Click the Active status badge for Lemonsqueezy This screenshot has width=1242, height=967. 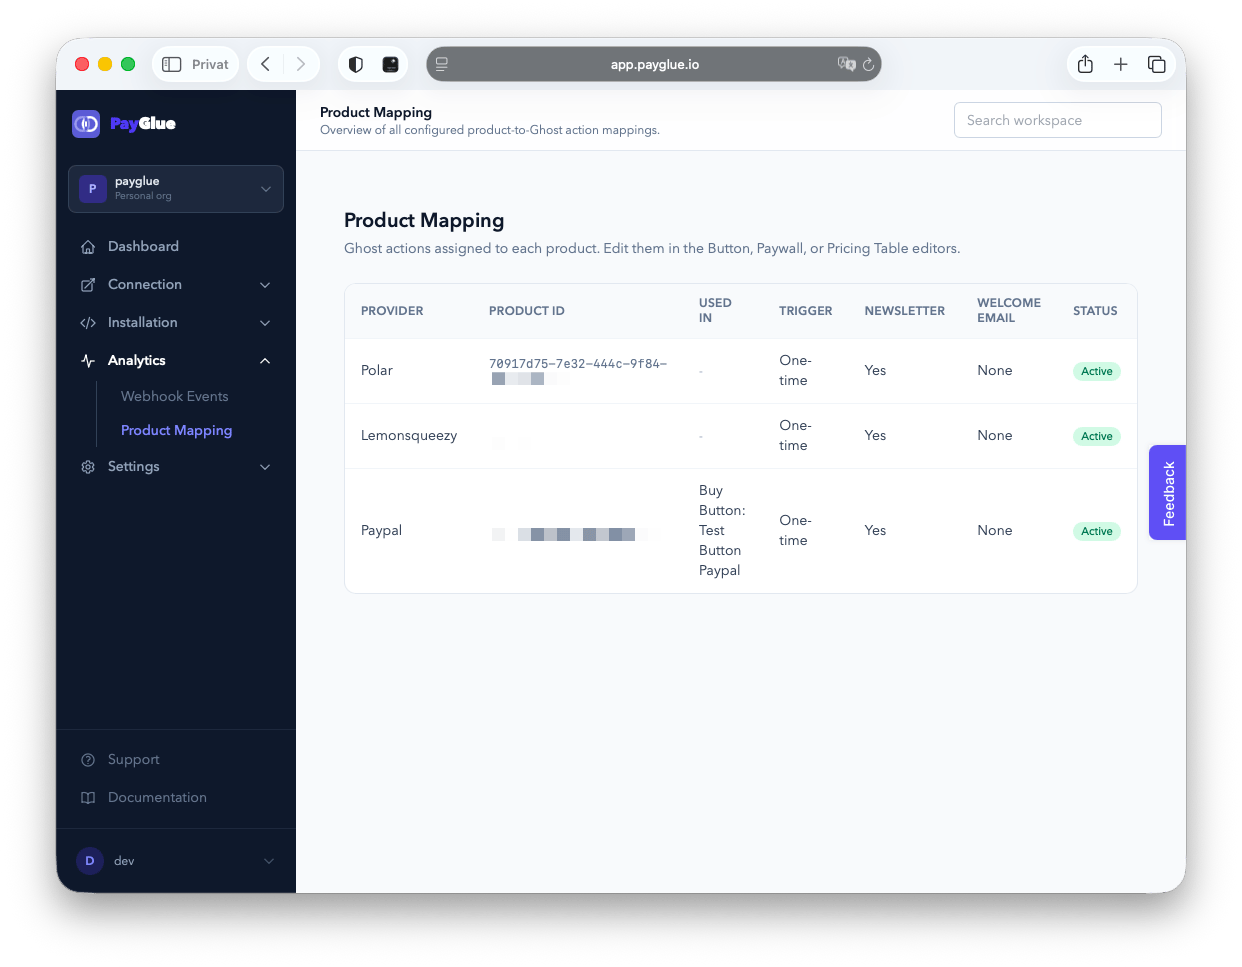point(1097,436)
